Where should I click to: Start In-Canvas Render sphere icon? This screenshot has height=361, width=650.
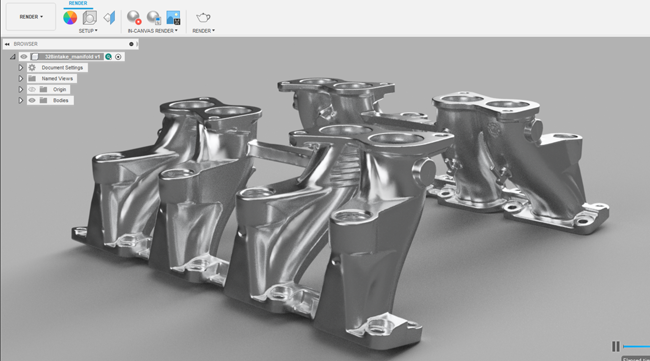134,17
